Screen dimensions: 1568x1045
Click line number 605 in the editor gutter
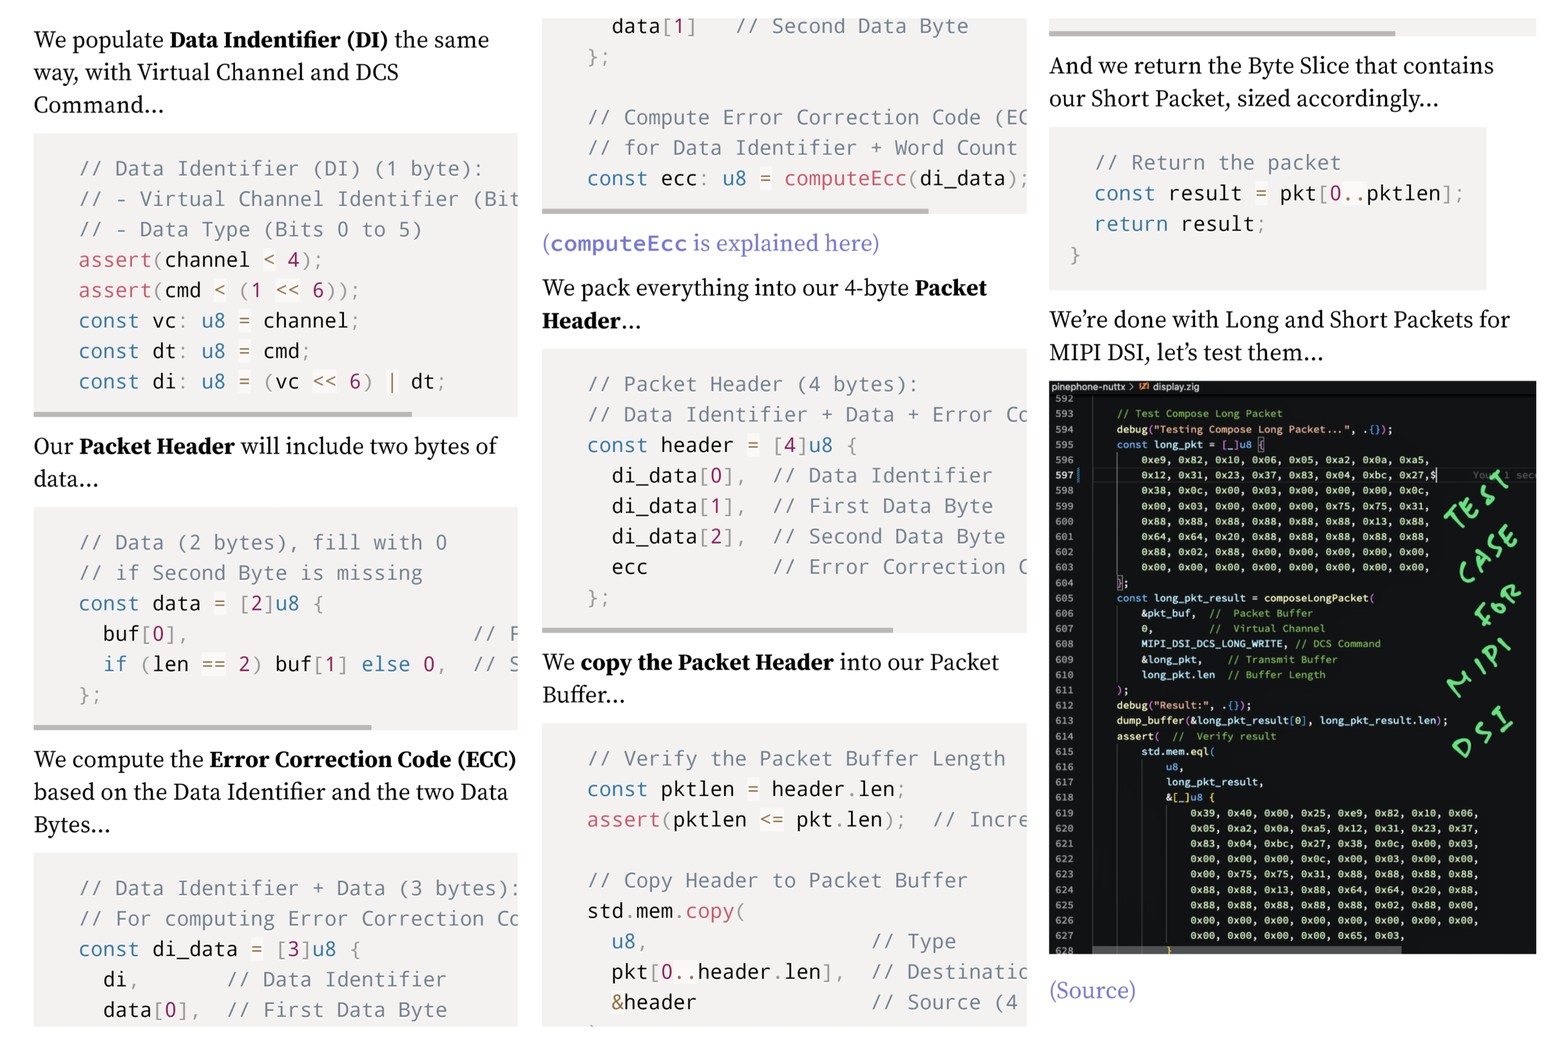pyautogui.click(x=1064, y=598)
